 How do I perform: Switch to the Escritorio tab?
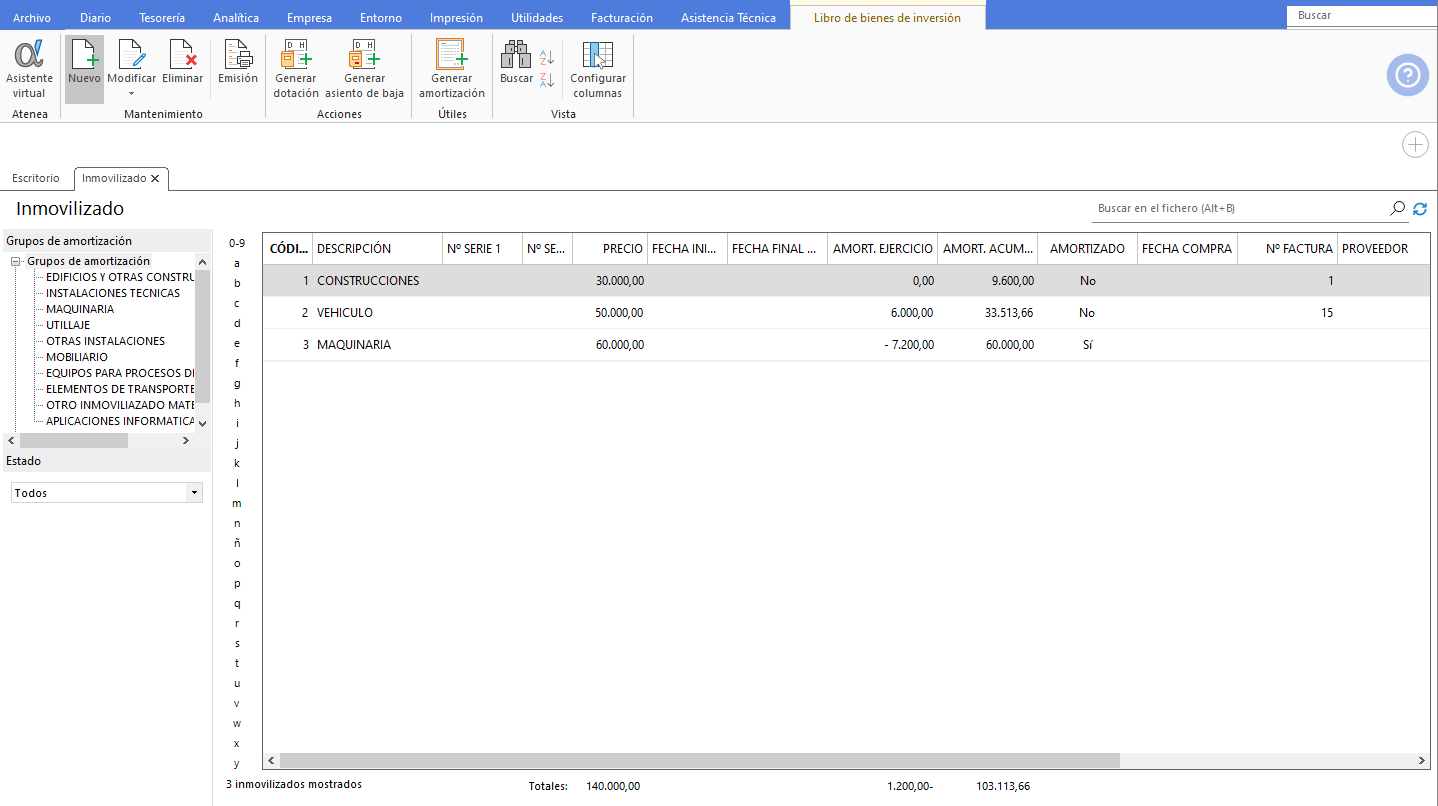pos(36,178)
